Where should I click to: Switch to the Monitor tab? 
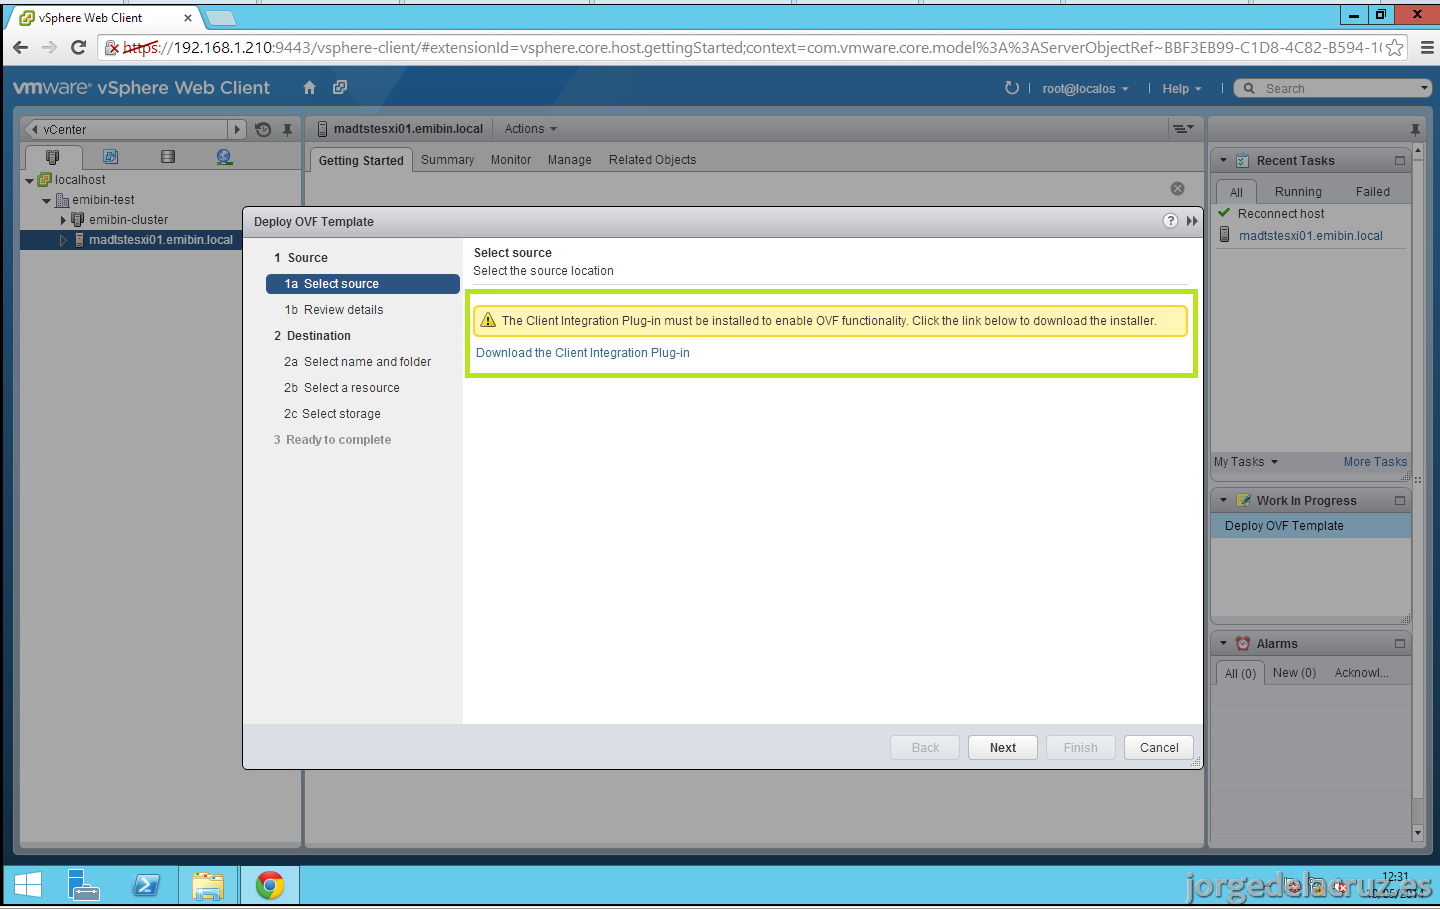[511, 160]
